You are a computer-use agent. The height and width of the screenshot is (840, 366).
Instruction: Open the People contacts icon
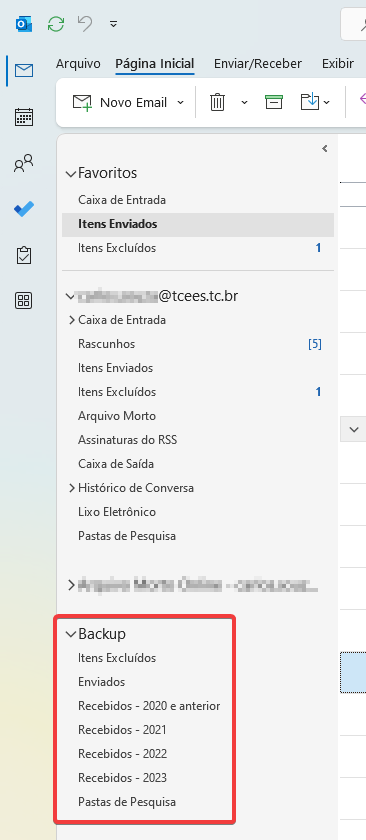point(24,163)
